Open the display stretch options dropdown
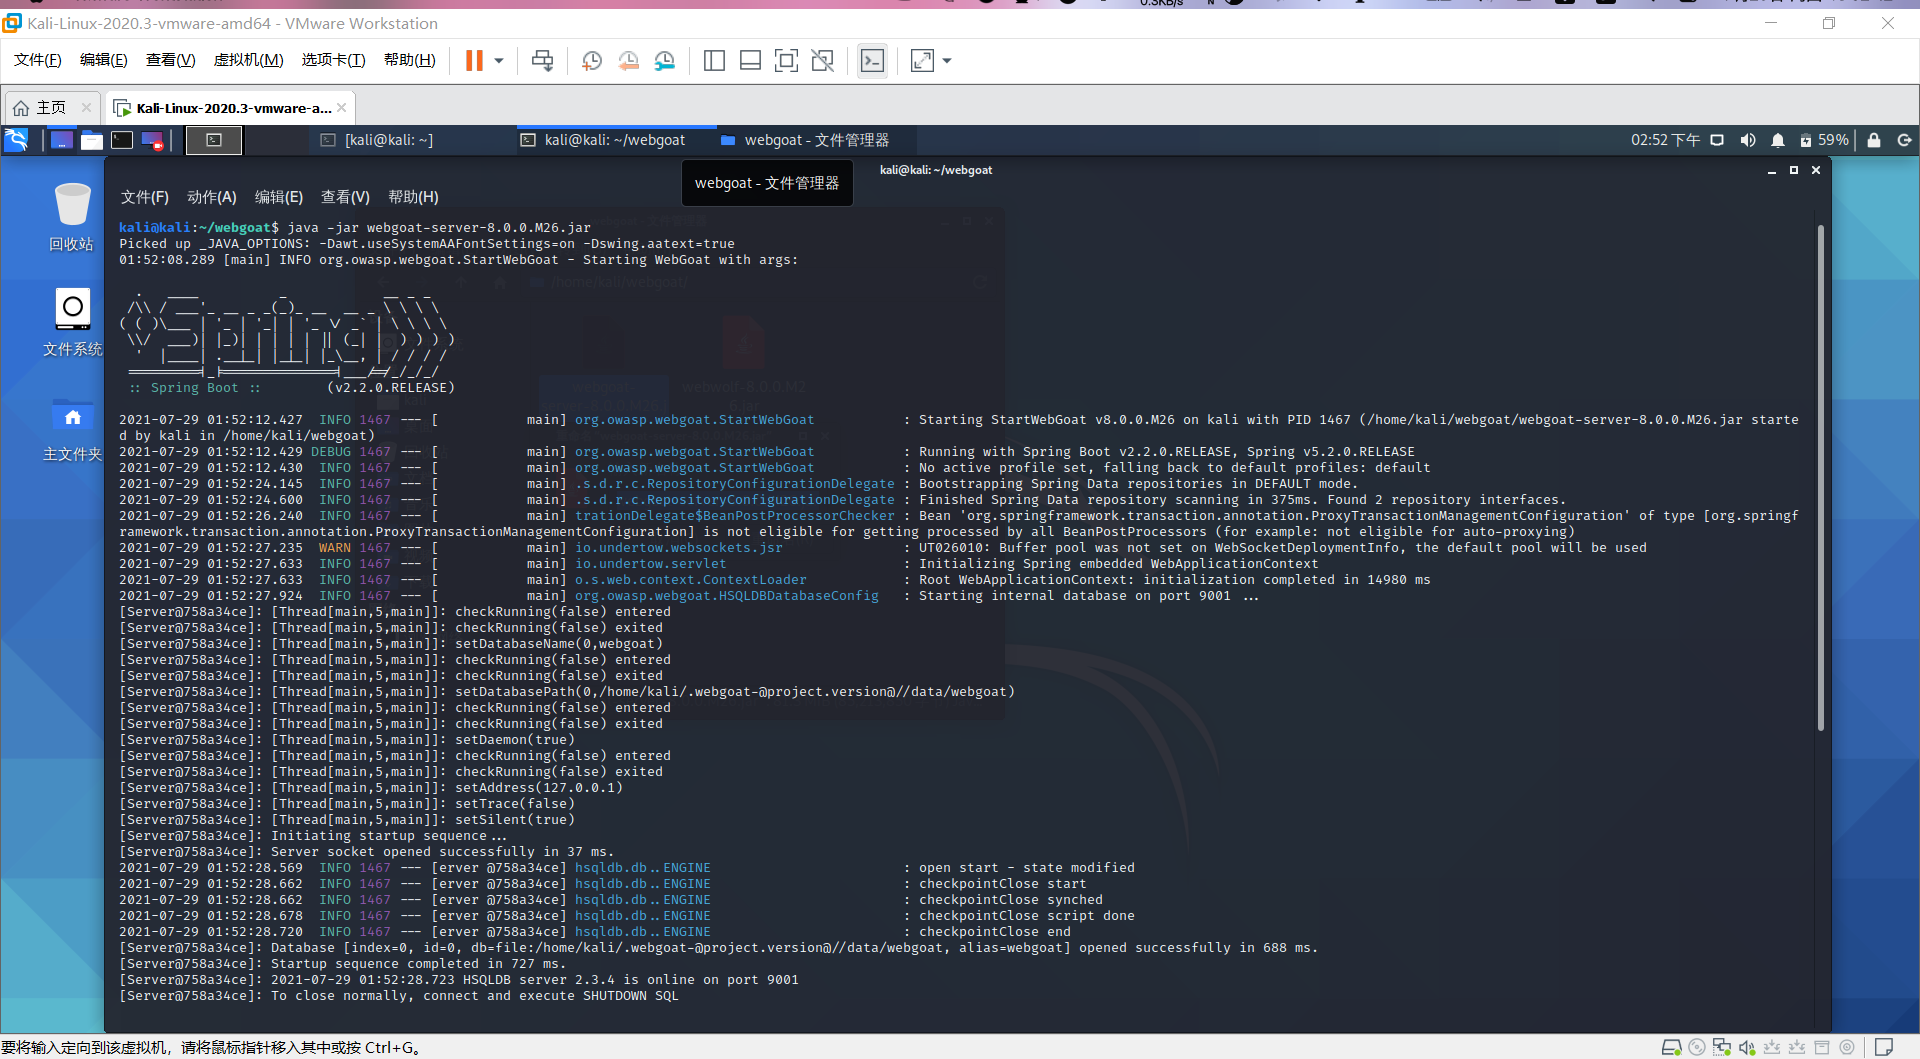 point(945,61)
